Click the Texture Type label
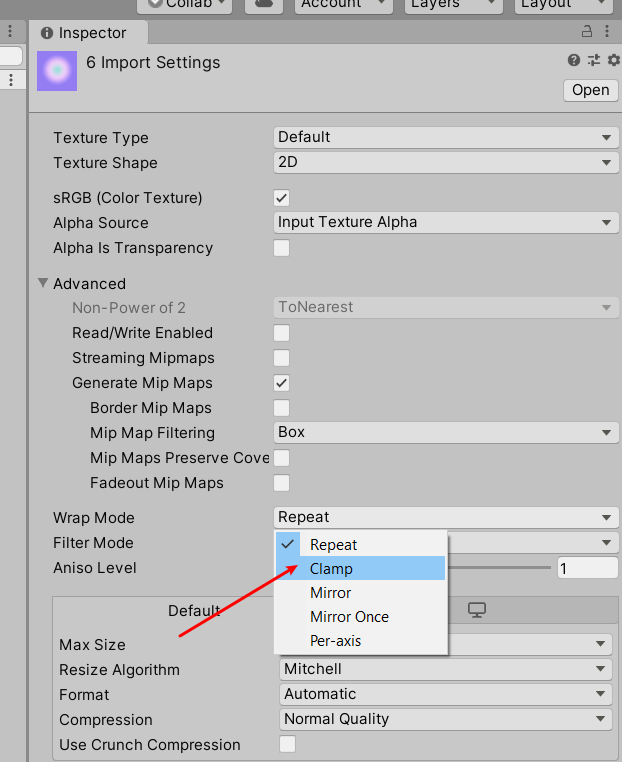 coord(101,138)
